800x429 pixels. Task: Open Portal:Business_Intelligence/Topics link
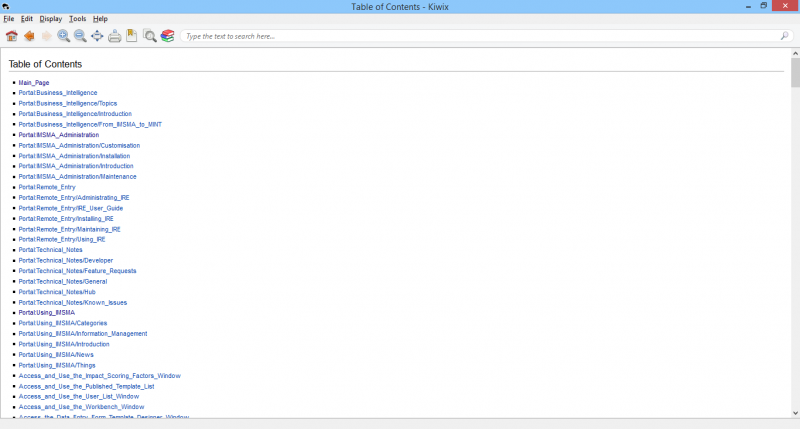click(x=67, y=104)
